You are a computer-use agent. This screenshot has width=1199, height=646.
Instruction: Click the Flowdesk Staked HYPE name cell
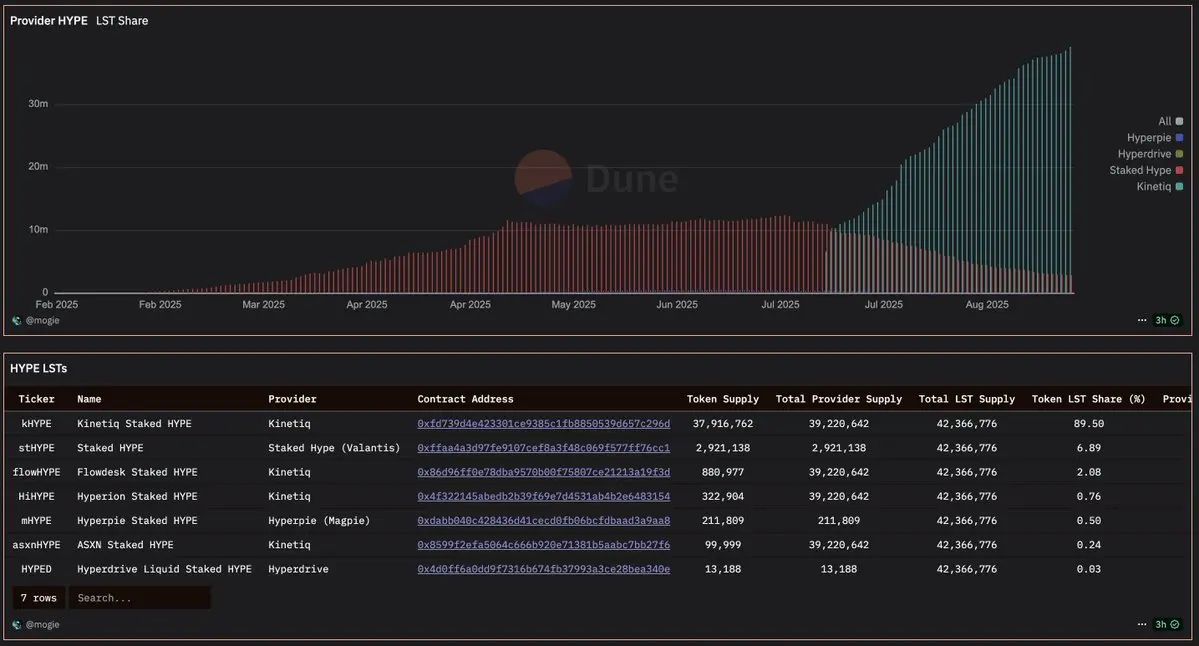[137, 472]
